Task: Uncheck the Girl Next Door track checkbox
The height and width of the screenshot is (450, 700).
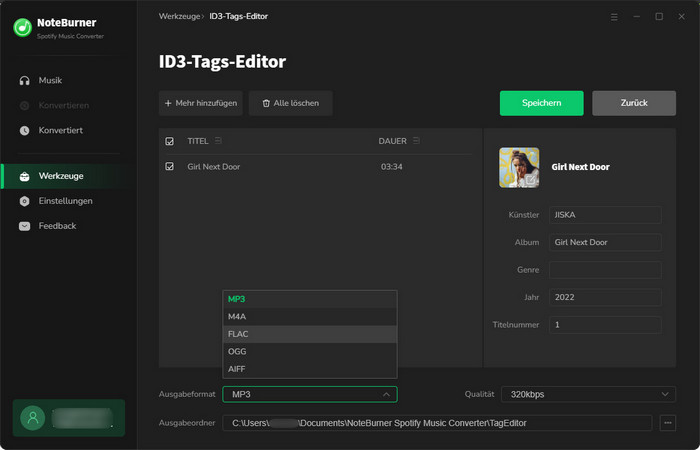Action: pos(170,167)
